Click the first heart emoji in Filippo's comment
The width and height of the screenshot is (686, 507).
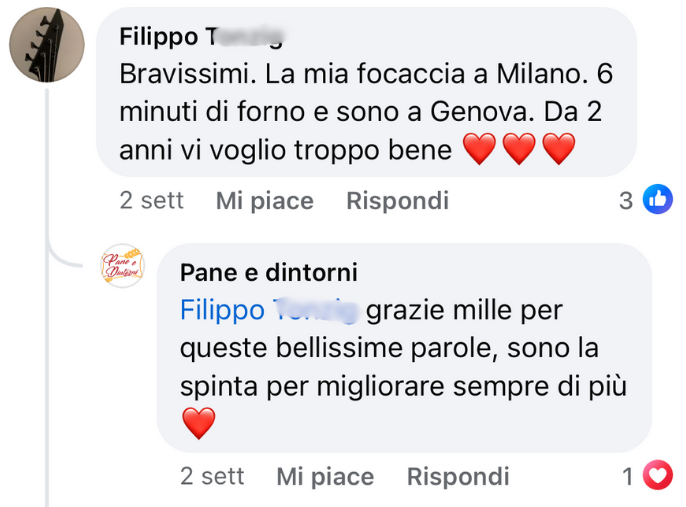(481, 150)
